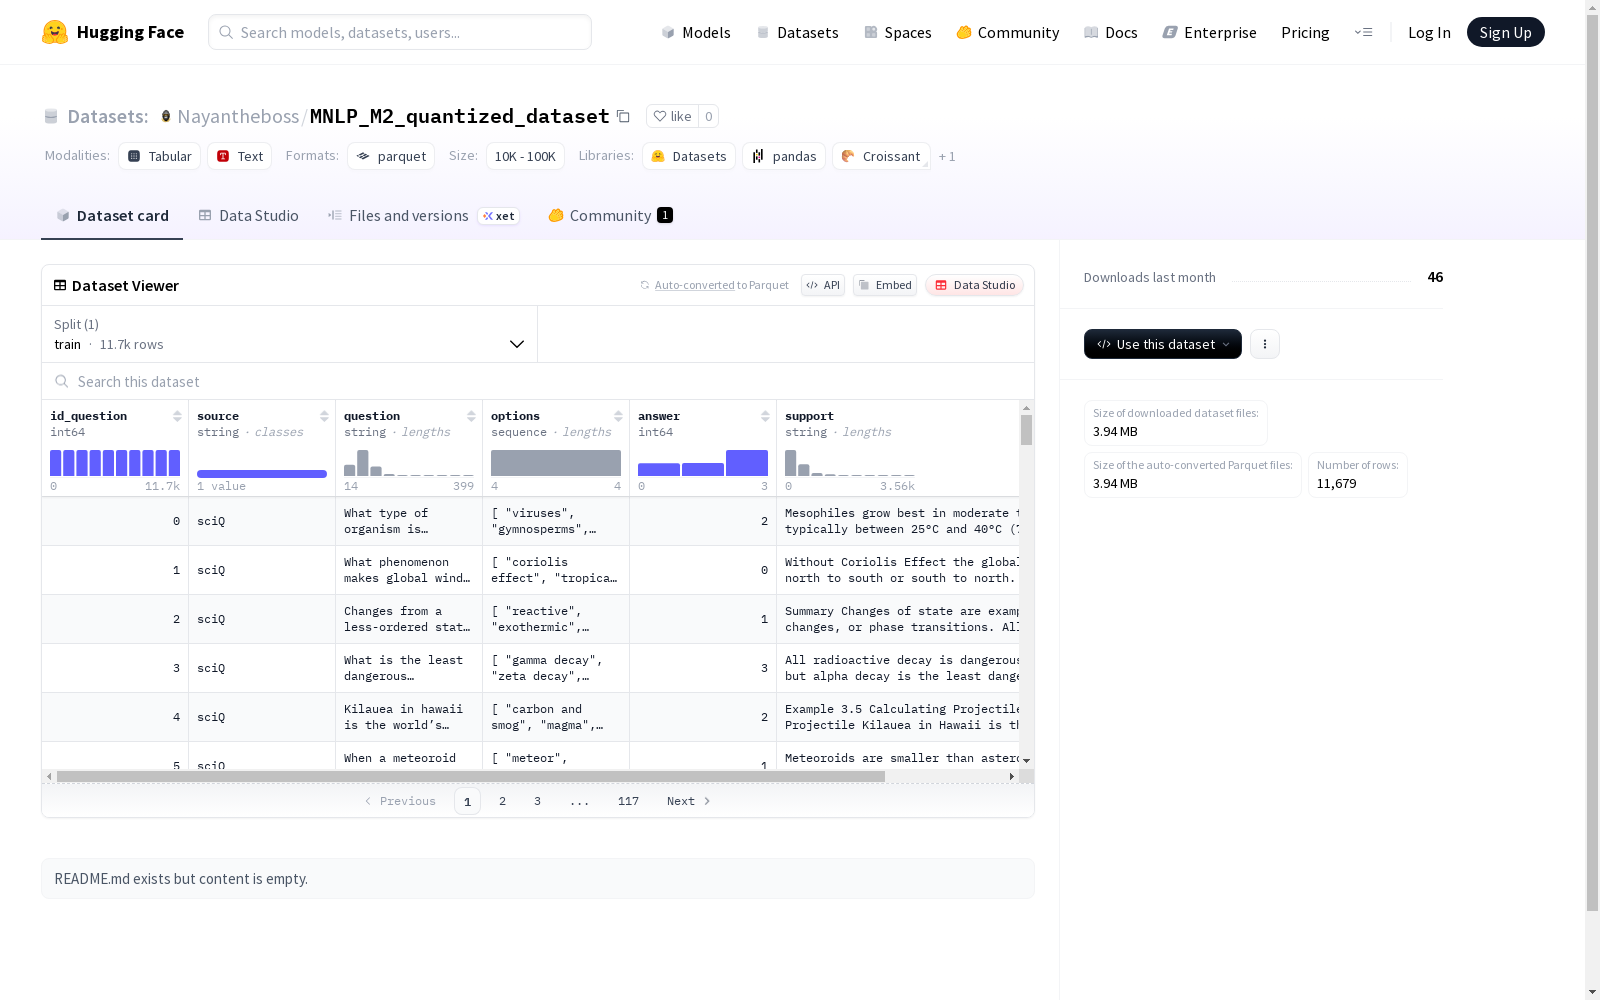Select question cell "Kilauea in hawaii"
The image size is (1600, 1000).
(x=409, y=717)
